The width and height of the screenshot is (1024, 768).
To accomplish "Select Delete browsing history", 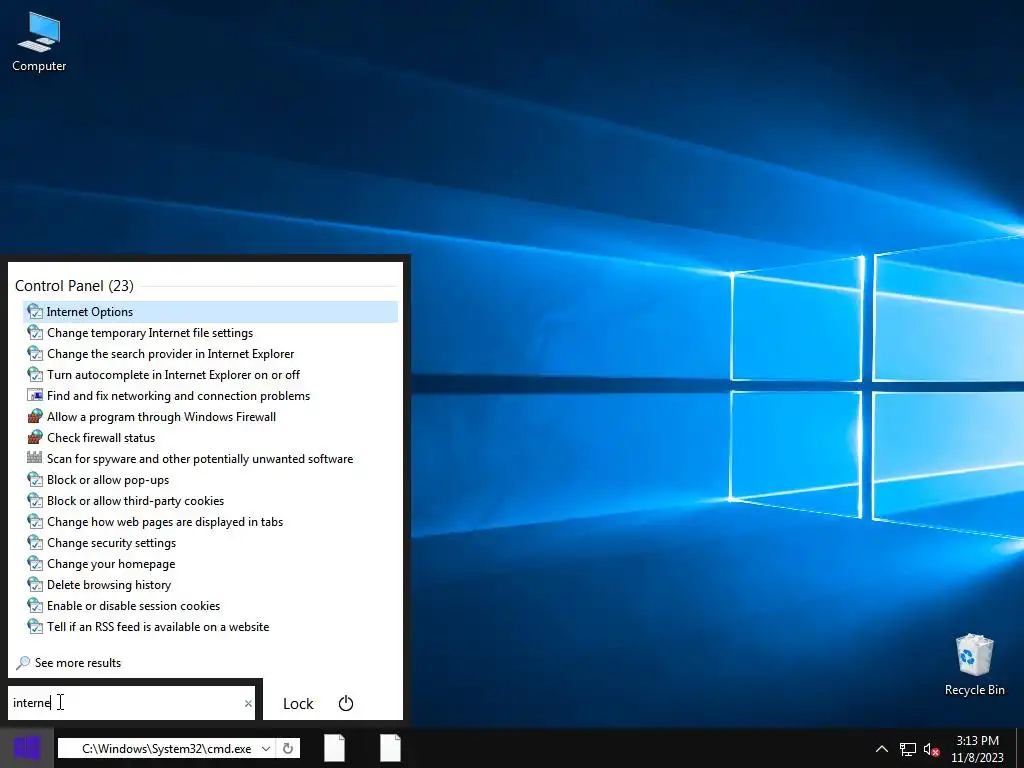I will coord(210,584).
